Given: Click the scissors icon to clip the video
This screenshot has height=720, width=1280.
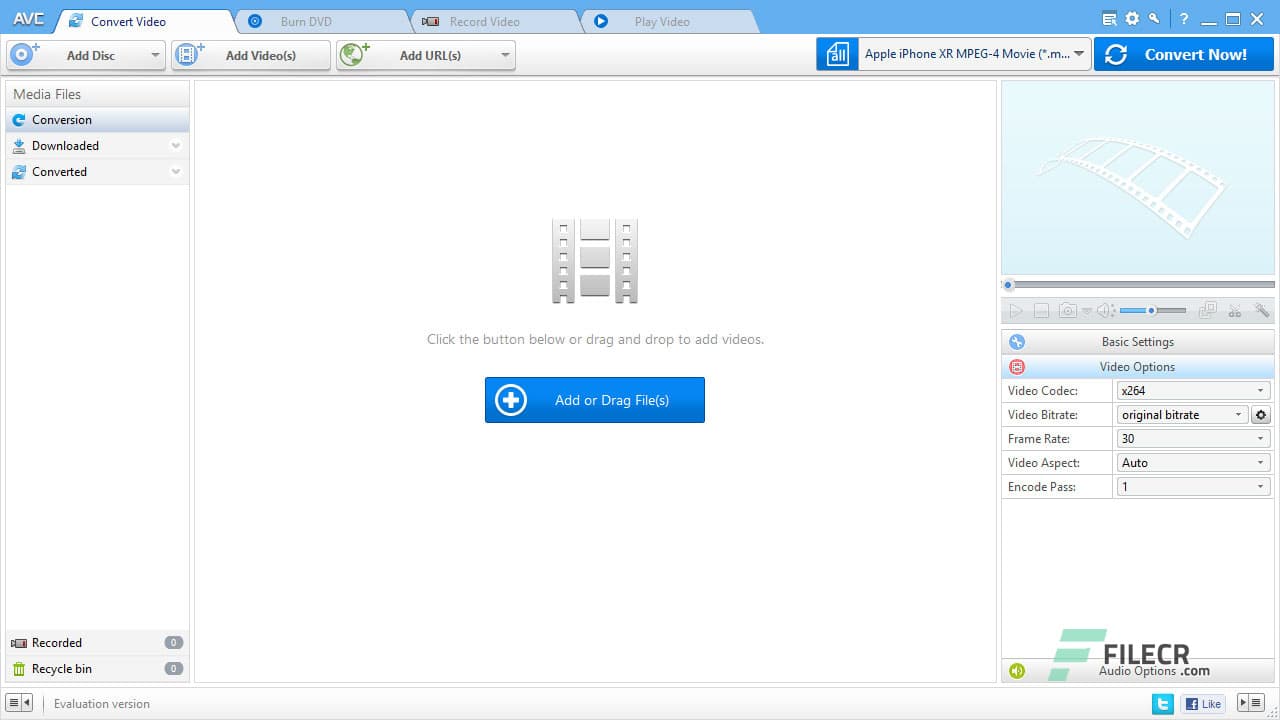Looking at the screenshot, I should 1234,310.
